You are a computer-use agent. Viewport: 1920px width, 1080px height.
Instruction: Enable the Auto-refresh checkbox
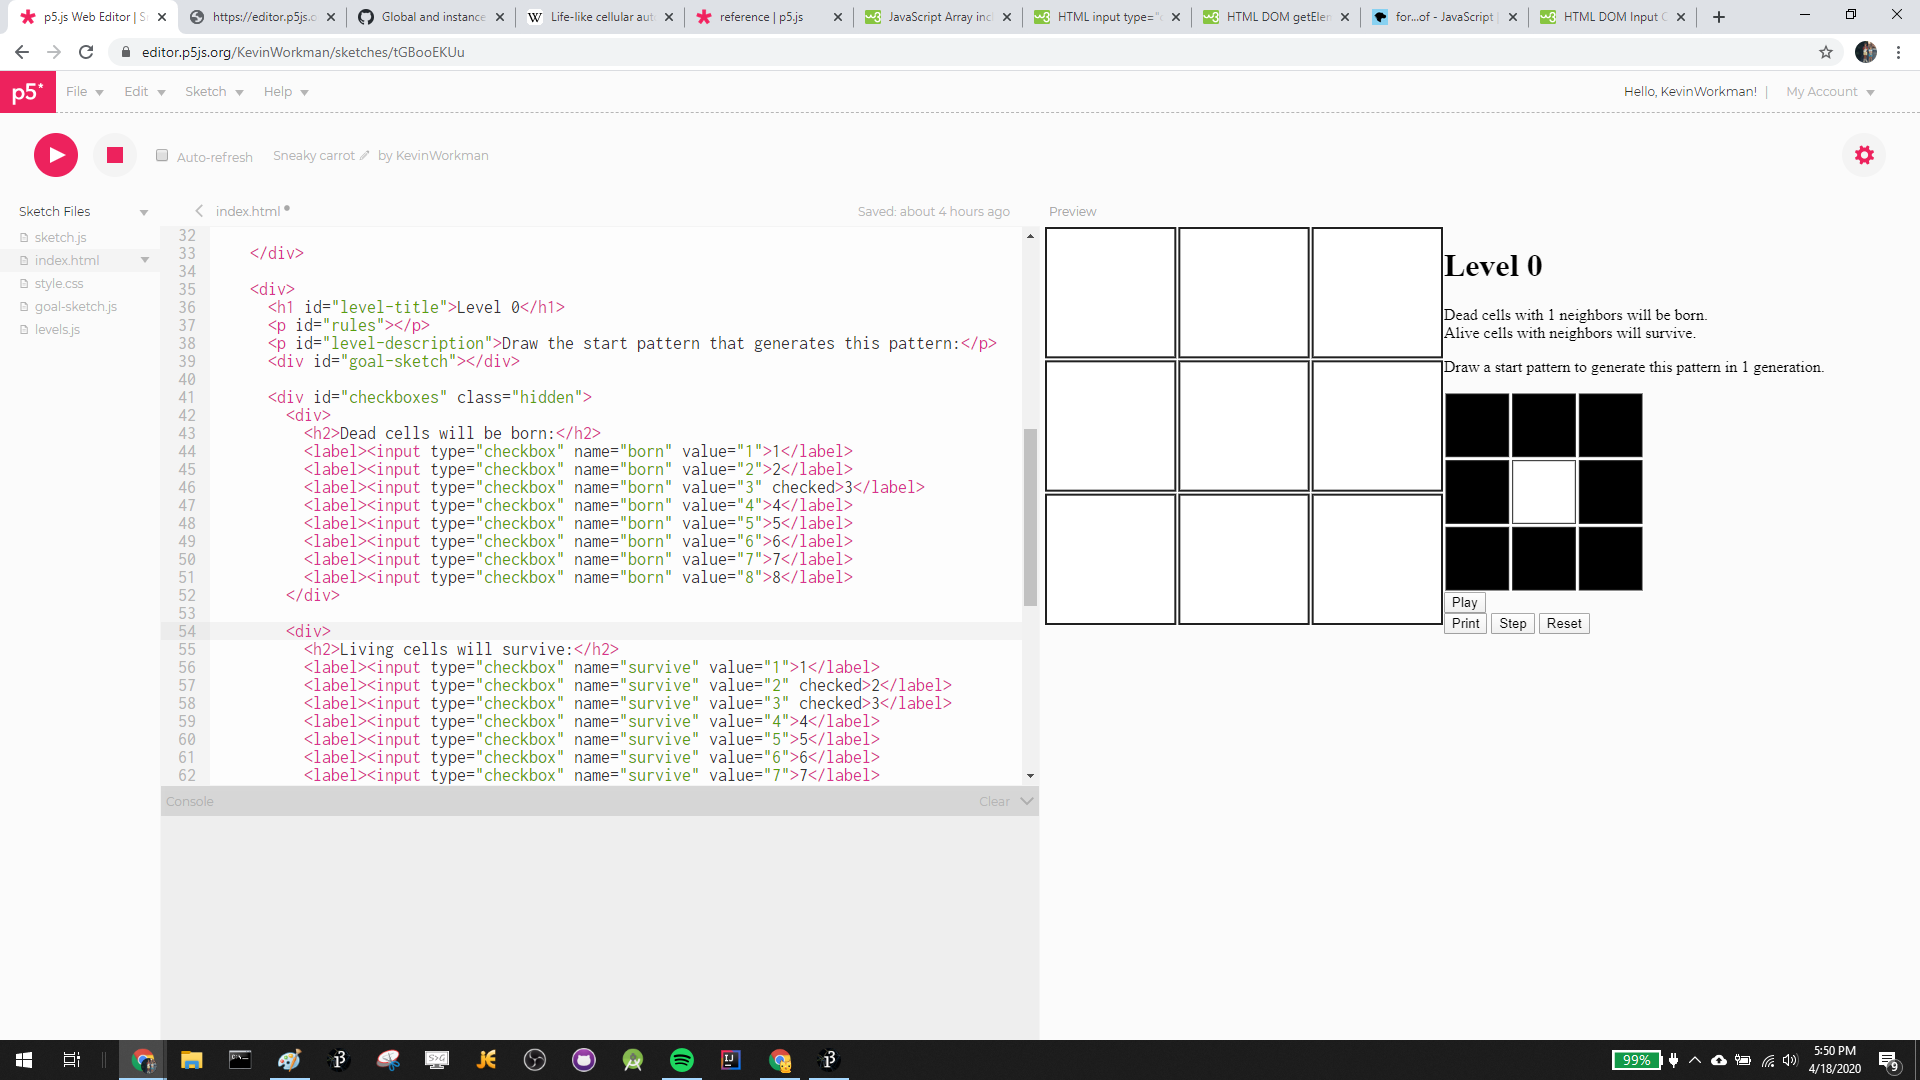pyautogui.click(x=162, y=155)
